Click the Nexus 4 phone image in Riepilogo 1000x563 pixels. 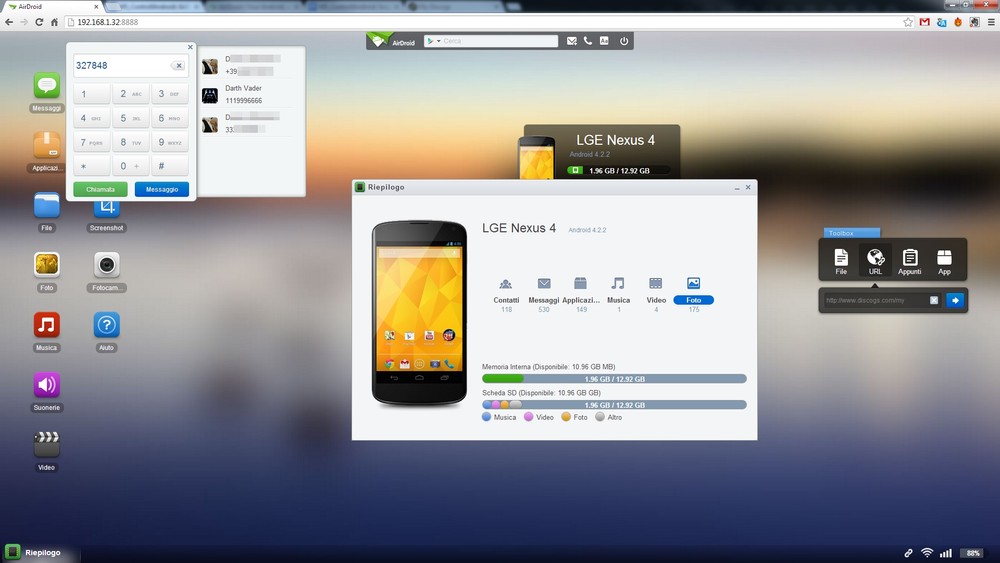tap(419, 313)
